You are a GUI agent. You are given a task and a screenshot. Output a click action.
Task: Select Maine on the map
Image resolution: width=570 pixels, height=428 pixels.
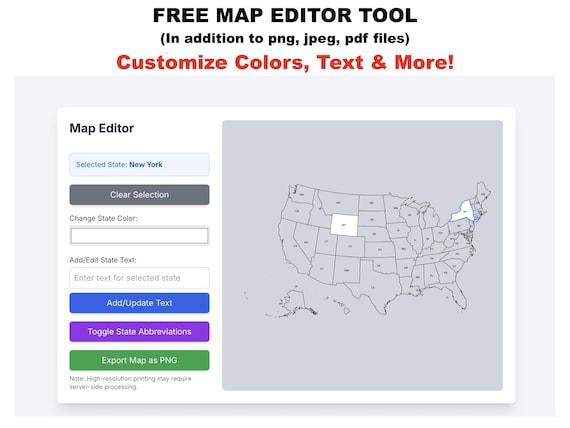[x=483, y=194]
